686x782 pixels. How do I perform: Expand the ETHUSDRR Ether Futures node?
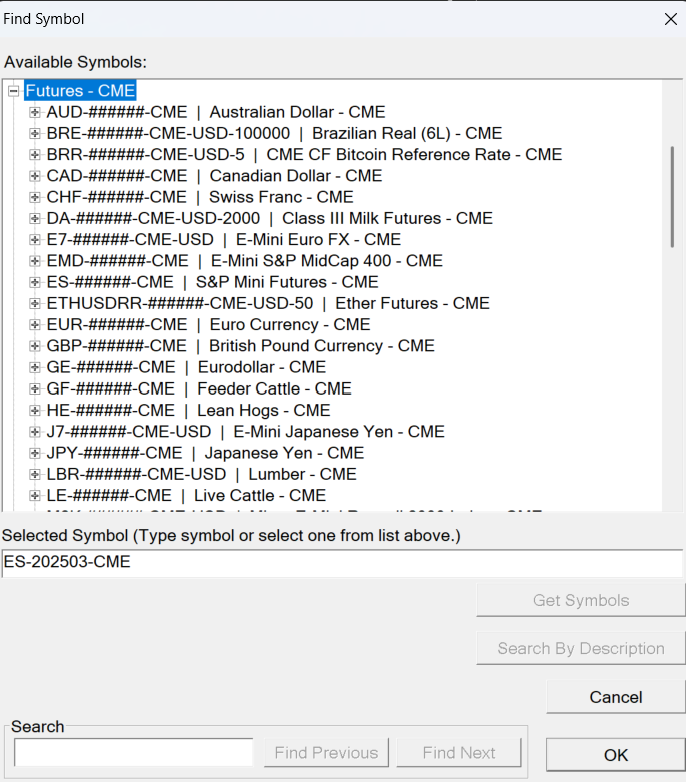click(35, 303)
